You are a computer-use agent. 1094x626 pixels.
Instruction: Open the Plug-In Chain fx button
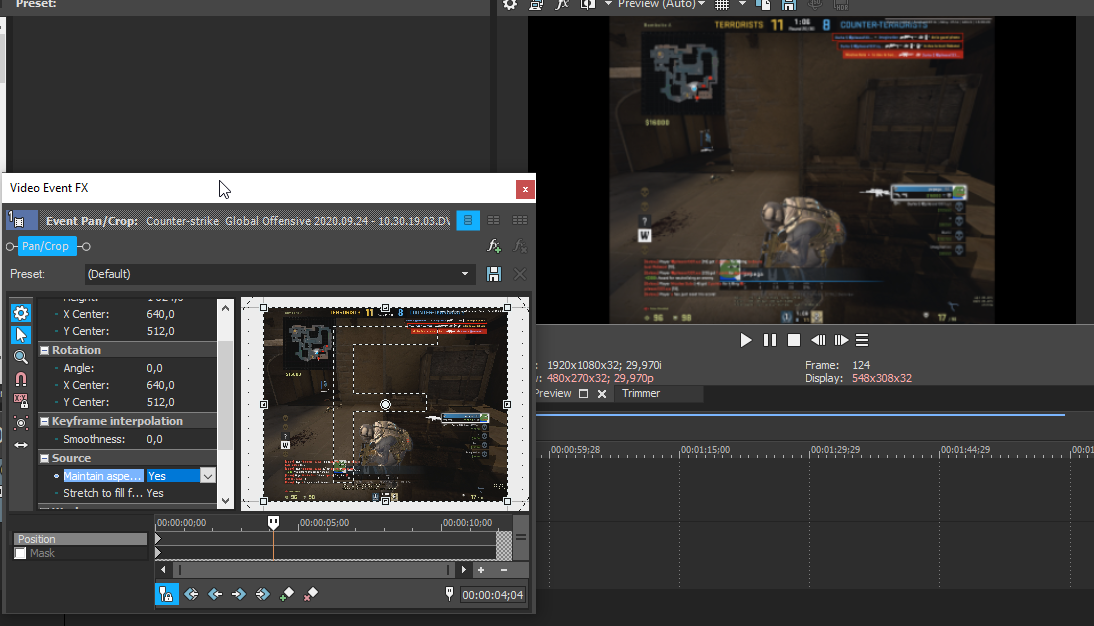tap(494, 246)
